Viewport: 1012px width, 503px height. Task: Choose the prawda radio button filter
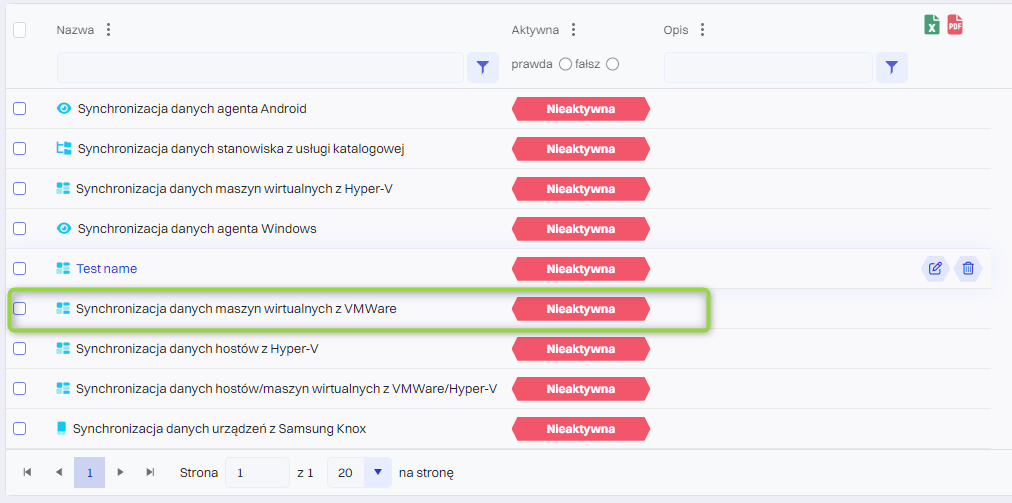pyautogui.click(x=565, y=64)
